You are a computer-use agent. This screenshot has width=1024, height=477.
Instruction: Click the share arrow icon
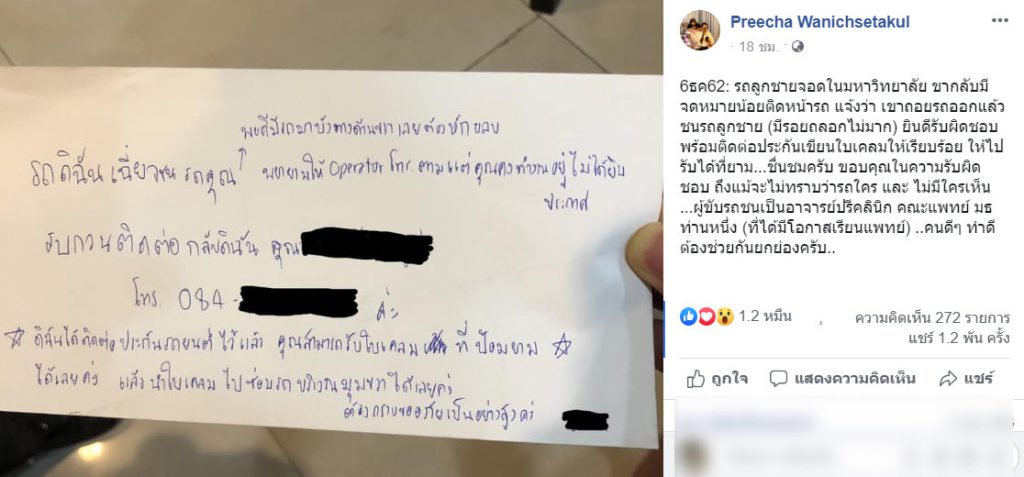(x=948, y=378)
